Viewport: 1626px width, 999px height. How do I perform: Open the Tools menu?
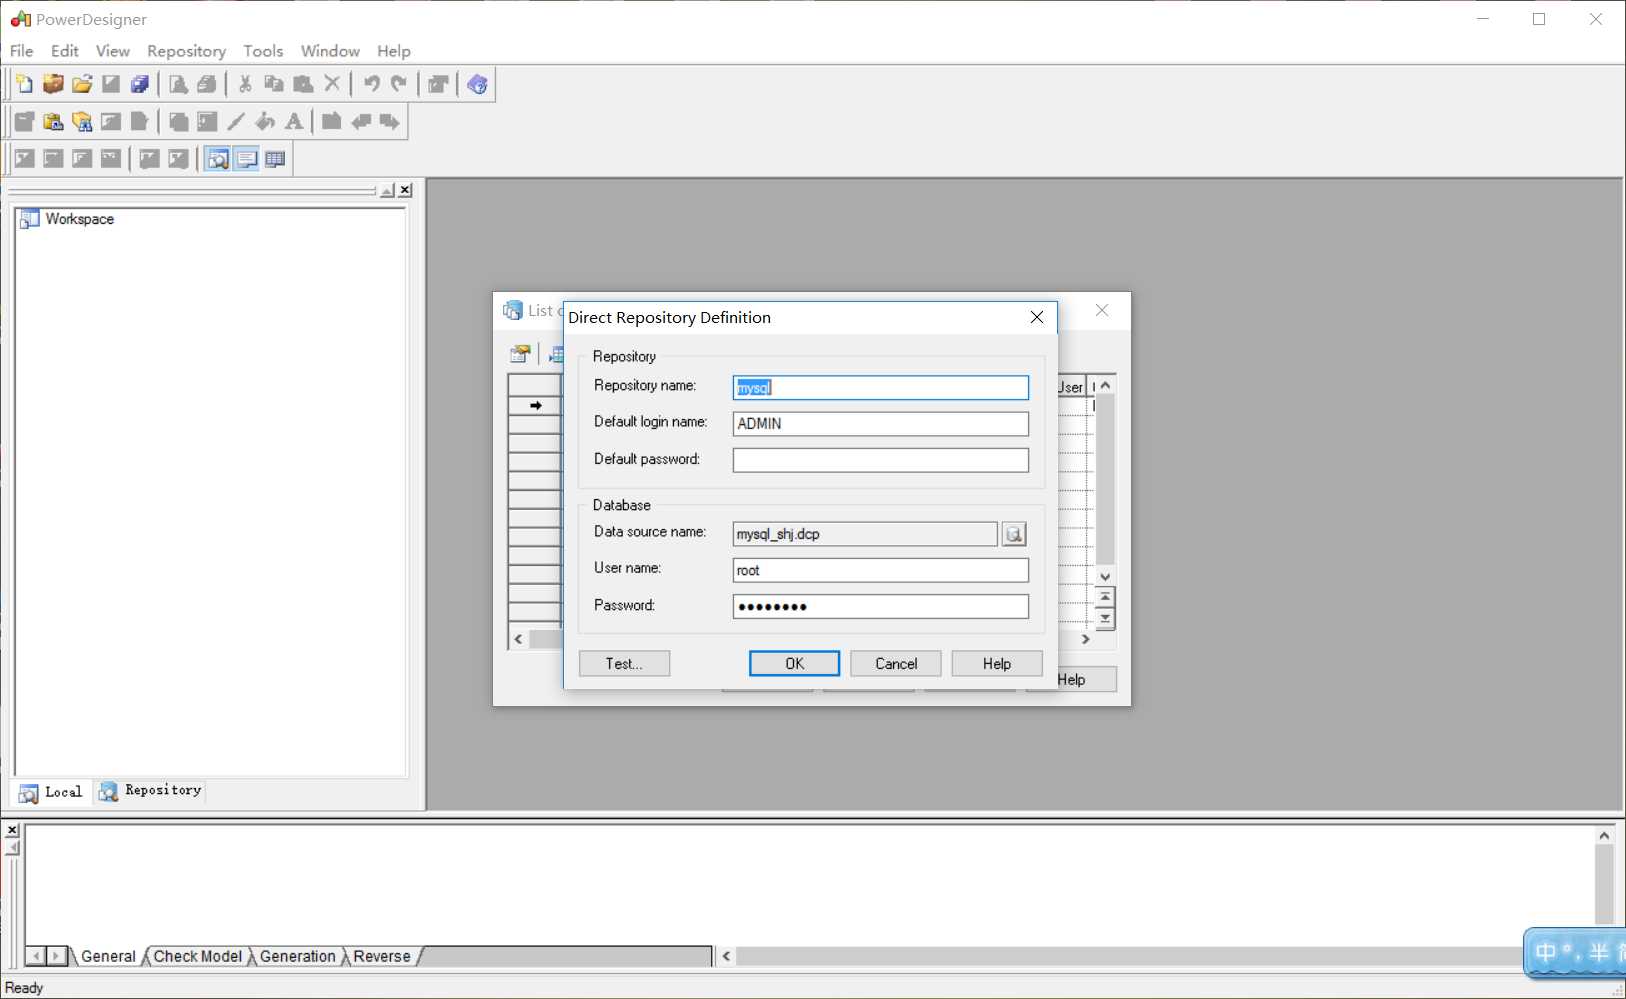tap(263, 51)
